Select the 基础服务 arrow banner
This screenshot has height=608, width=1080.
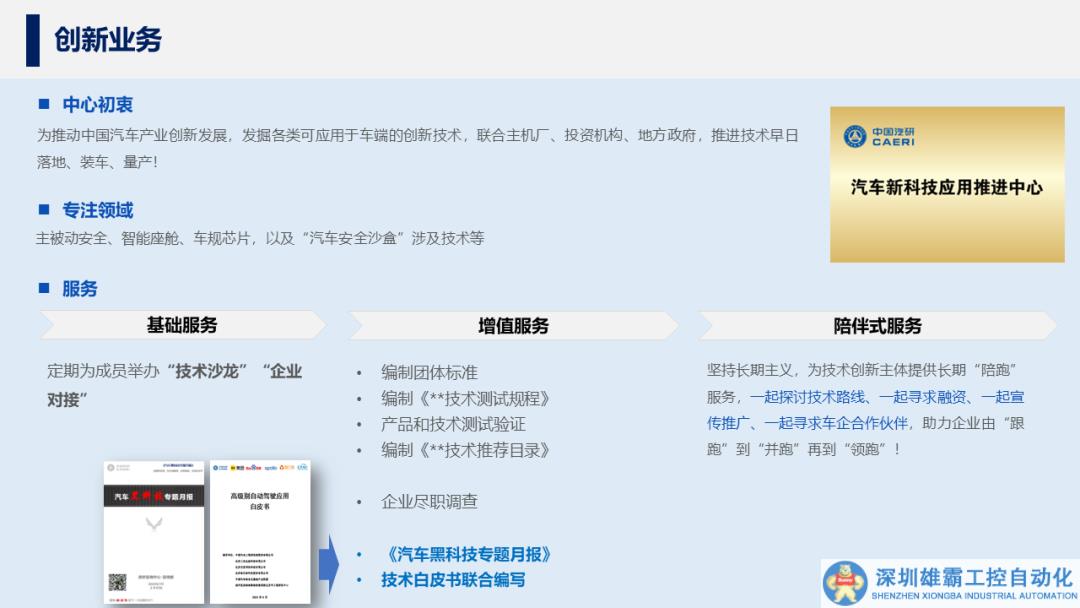pyautogui.click(x=182, y=325)
